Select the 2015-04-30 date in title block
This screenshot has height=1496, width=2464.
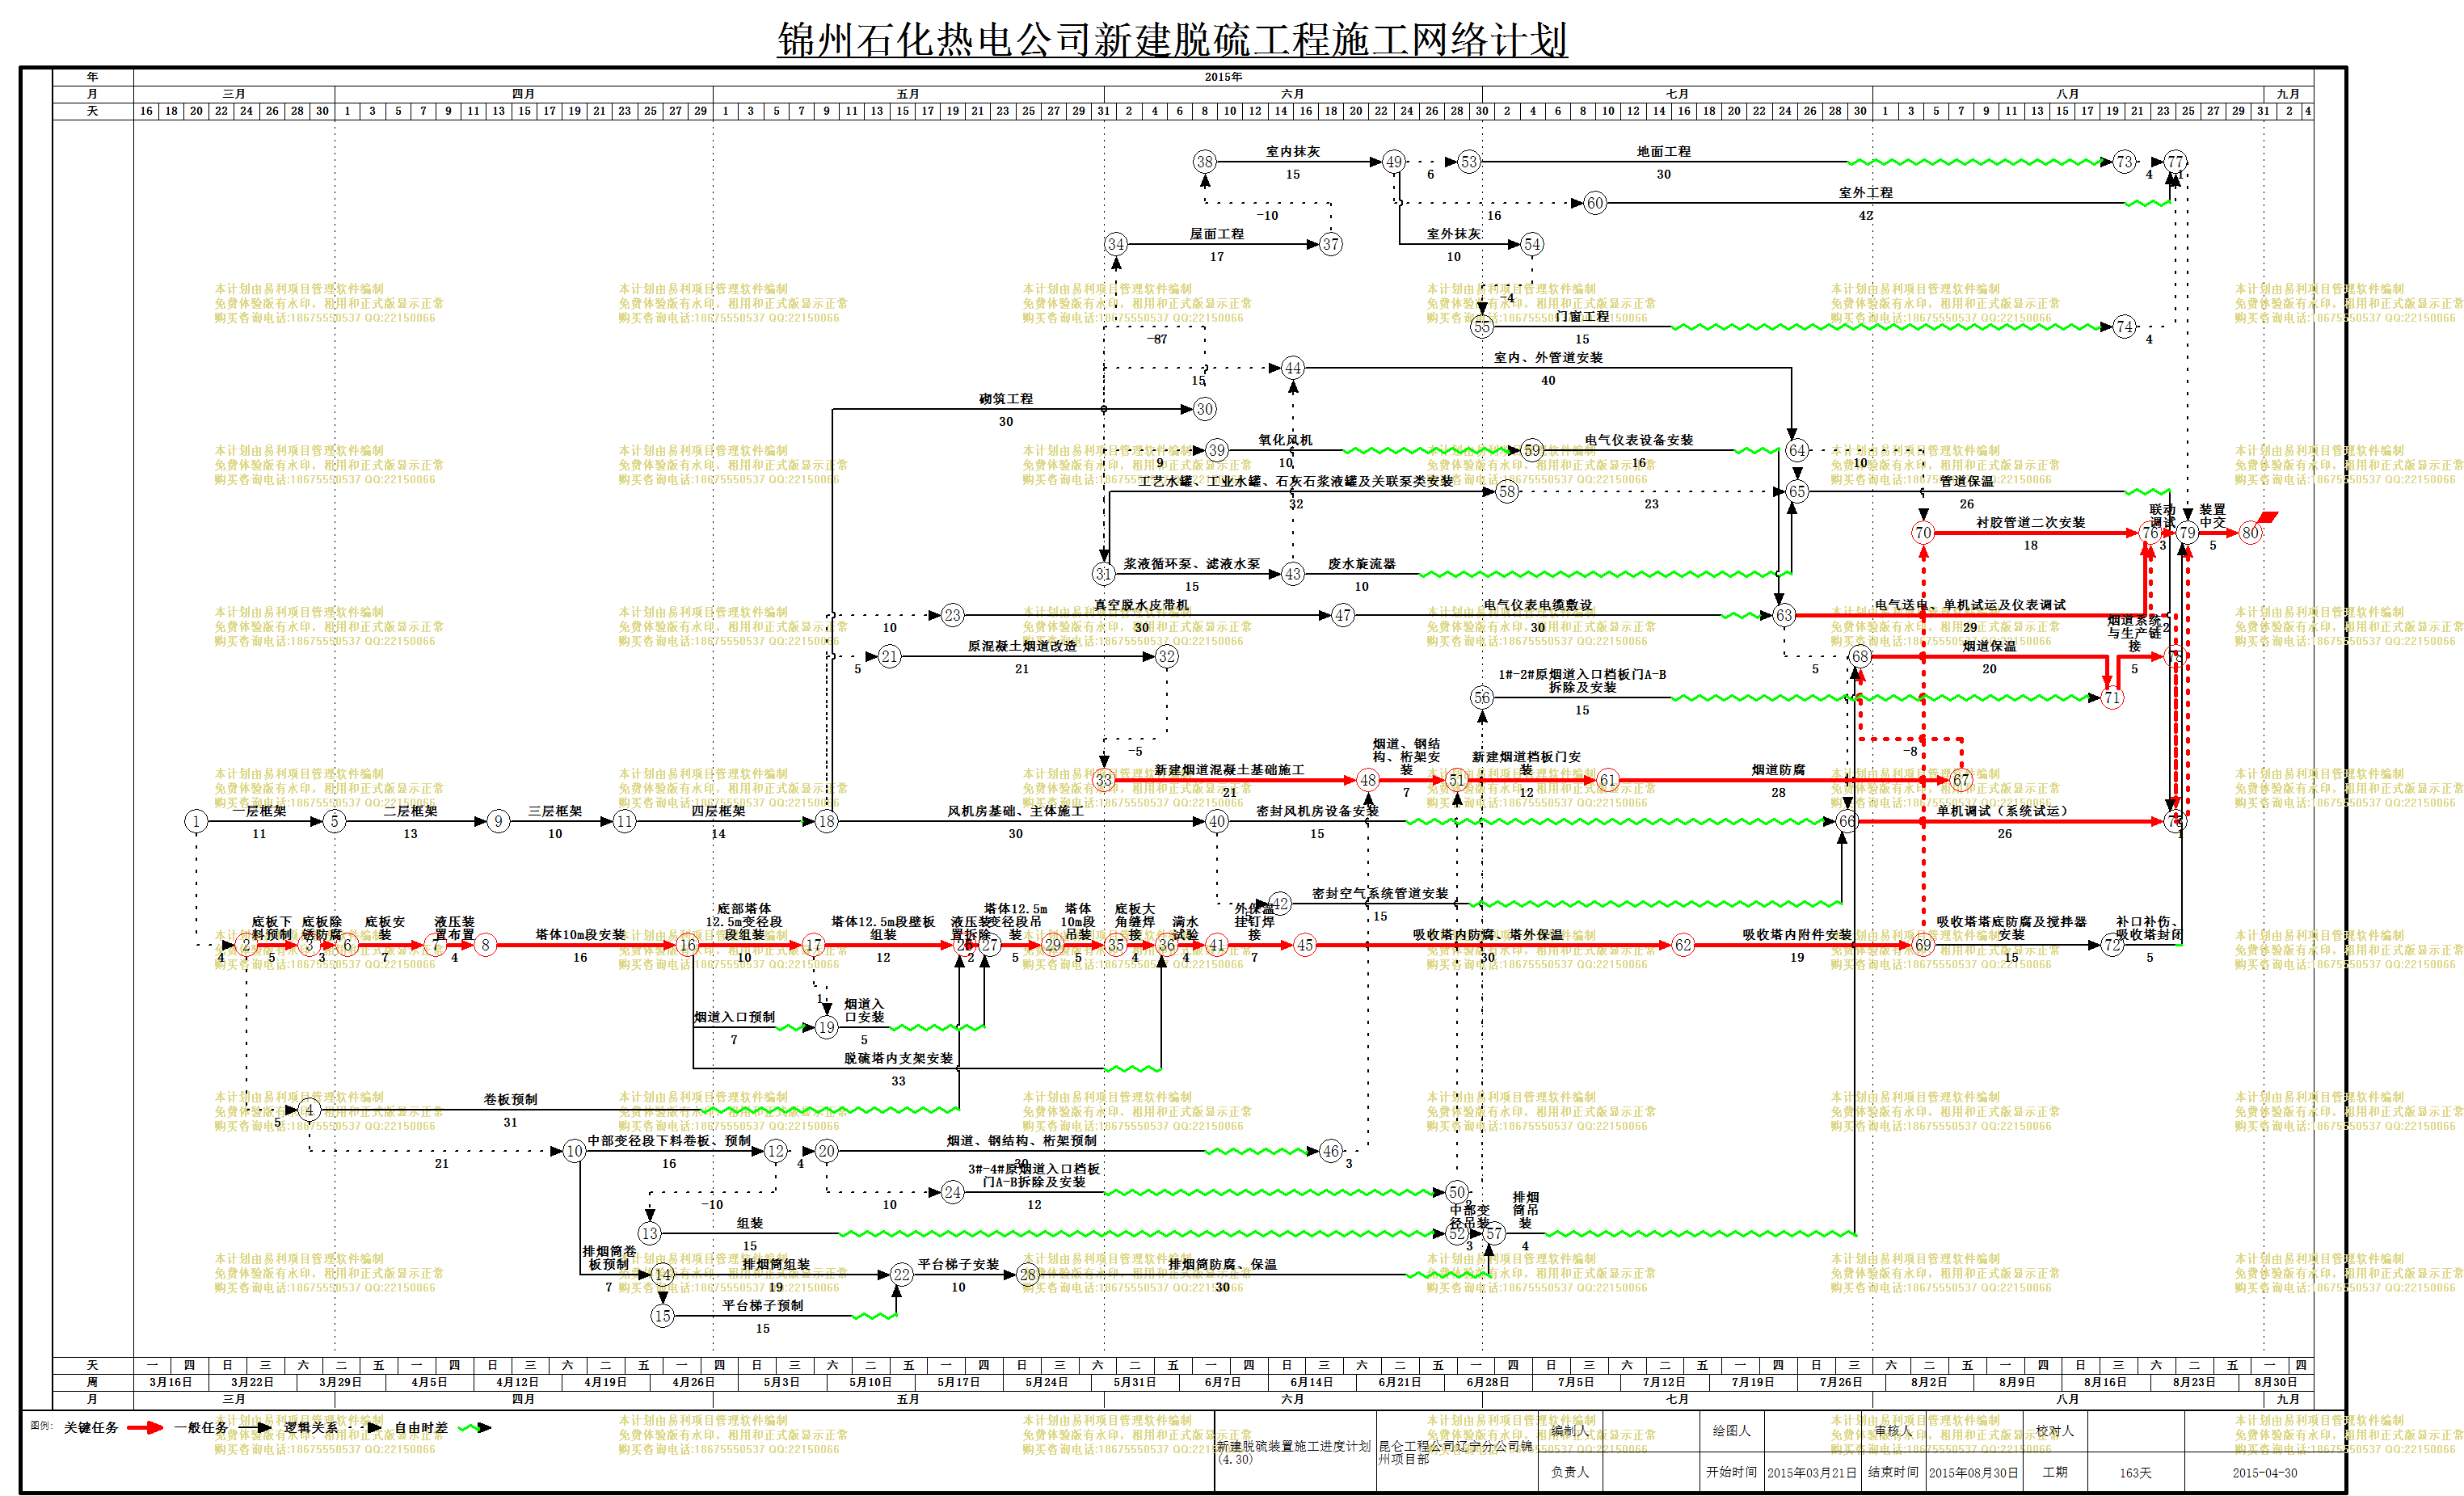(x=2264, y=1473)
